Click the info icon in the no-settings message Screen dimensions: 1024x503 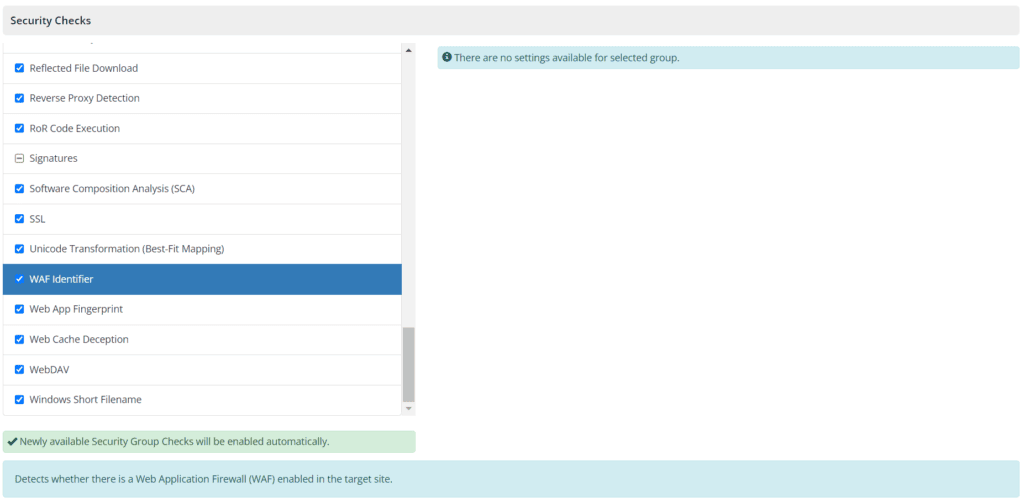point(447,58)
